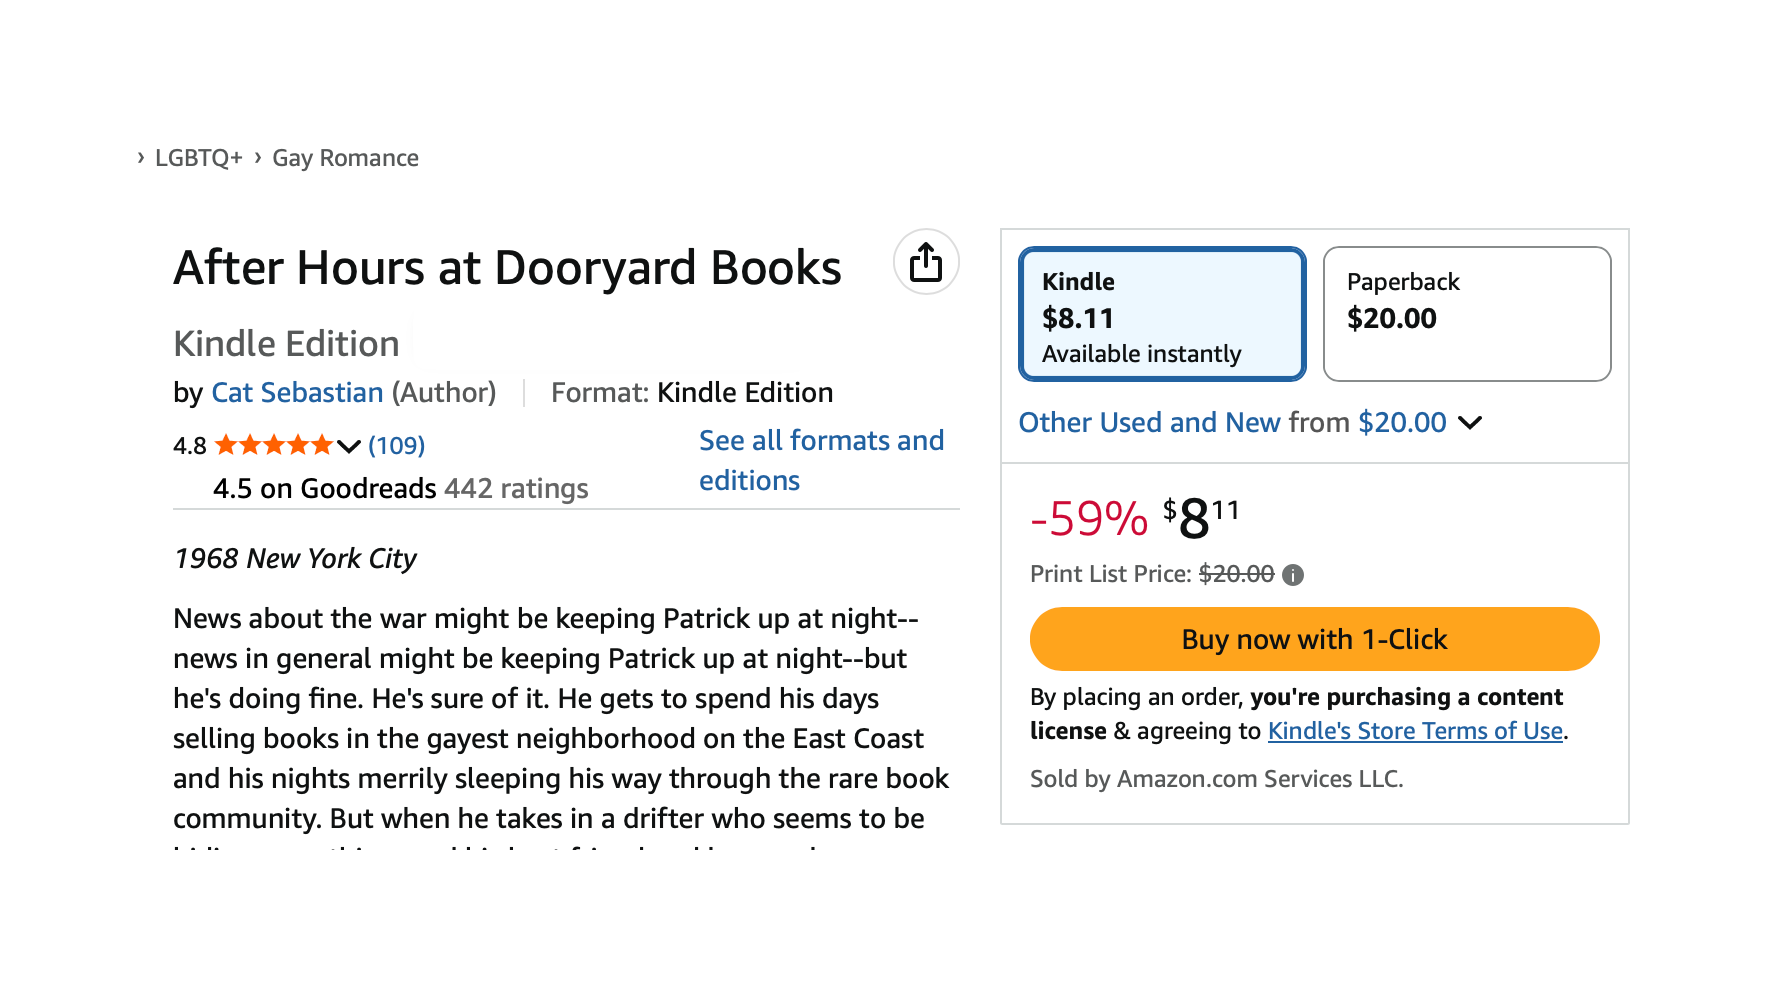Click the 442 Goodreads ratings text
The height and width of the screenshot is (986, 1792).
click(x=515, y=488)
